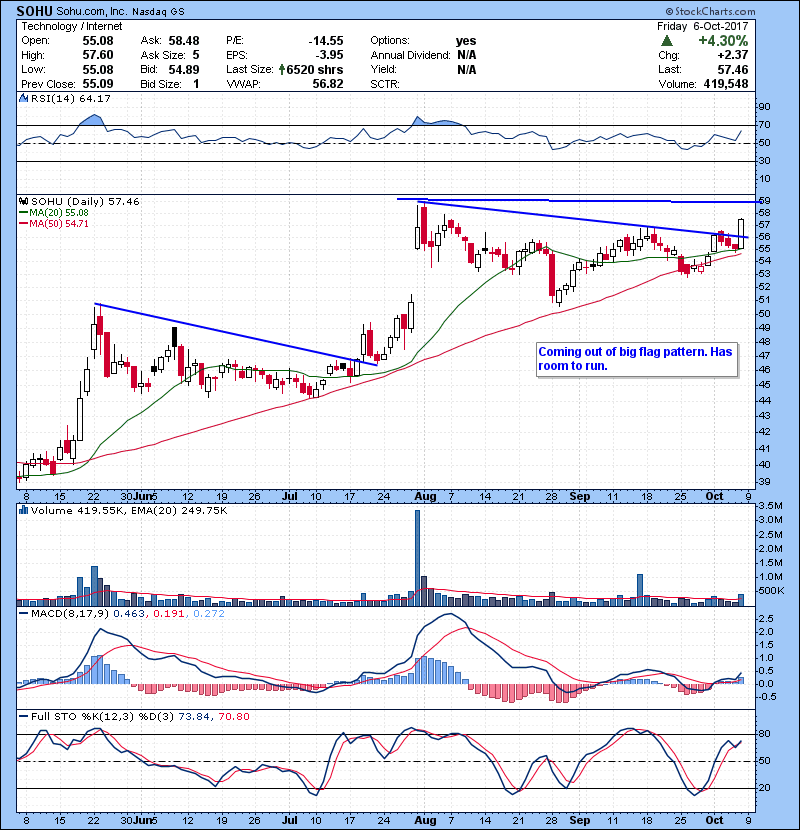
Task: Select the Open value in quote table
Action: [98, 41]
